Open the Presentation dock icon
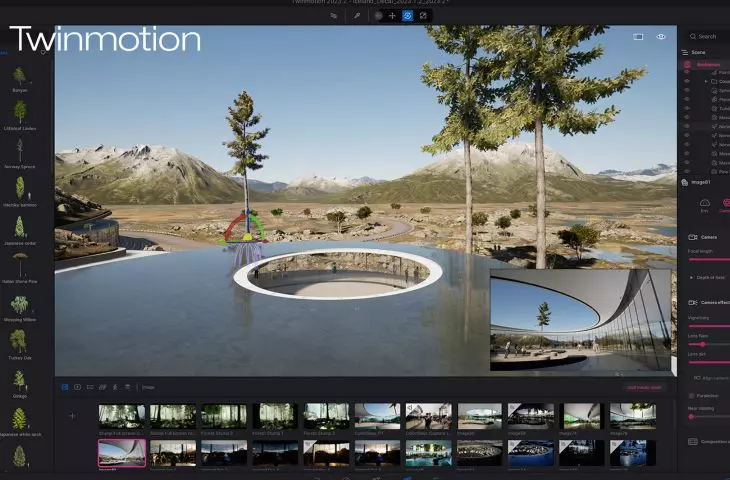 pos(127,387)
